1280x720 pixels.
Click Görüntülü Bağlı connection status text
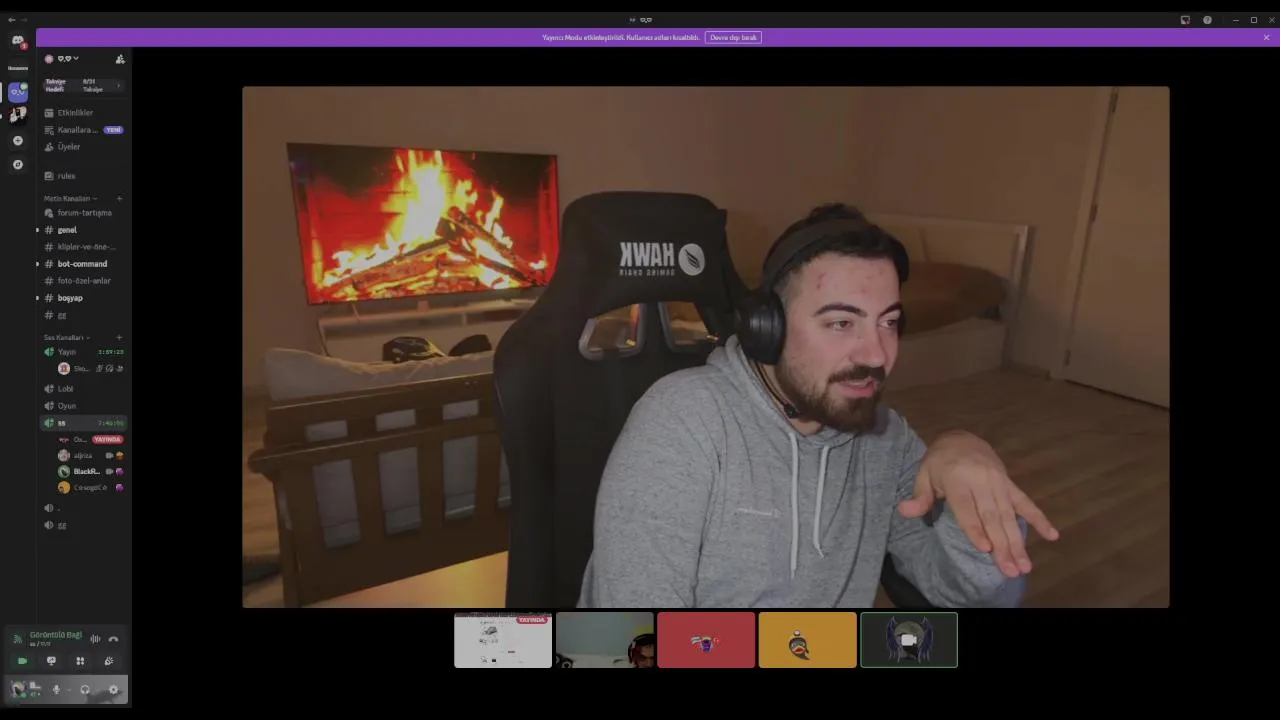pos(56,635)
